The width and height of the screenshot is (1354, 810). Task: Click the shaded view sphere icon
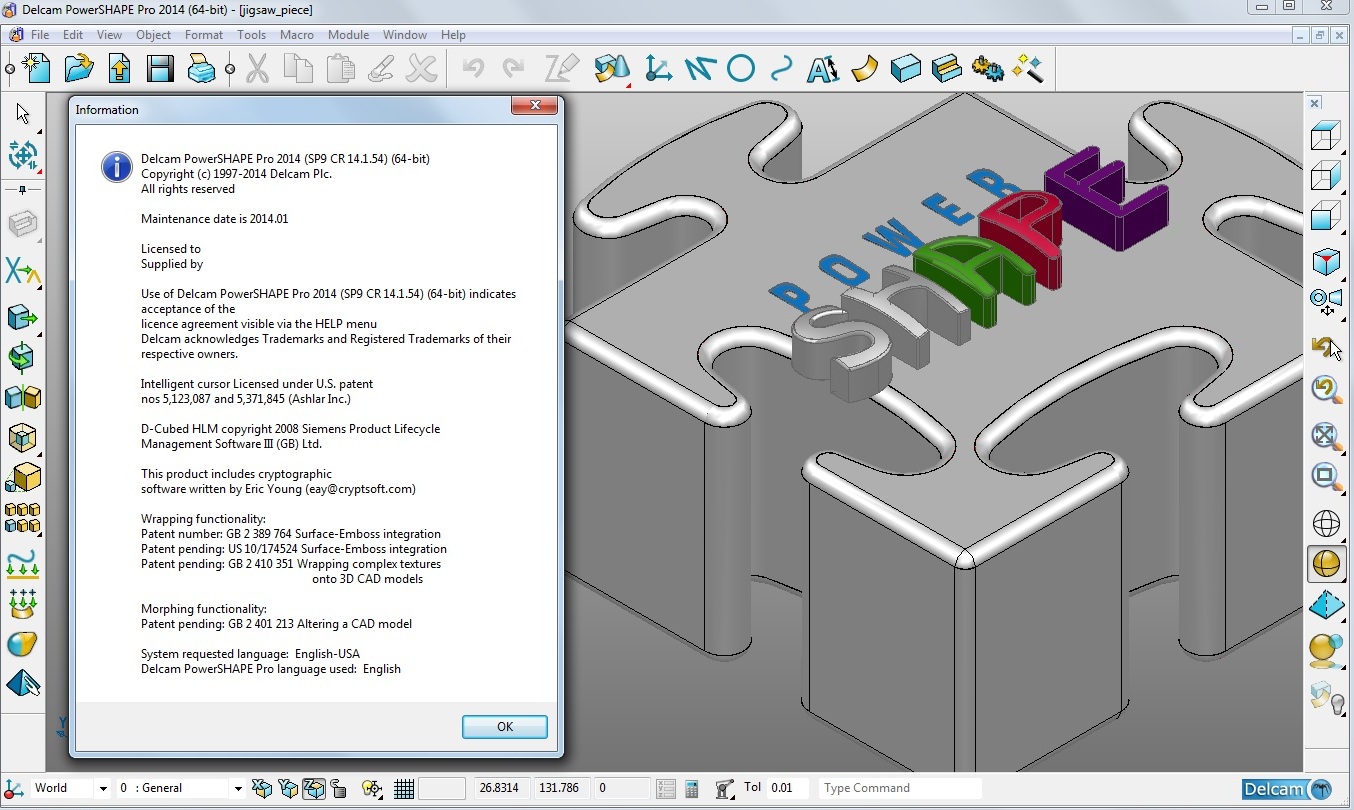click(x=1326, y=564)
